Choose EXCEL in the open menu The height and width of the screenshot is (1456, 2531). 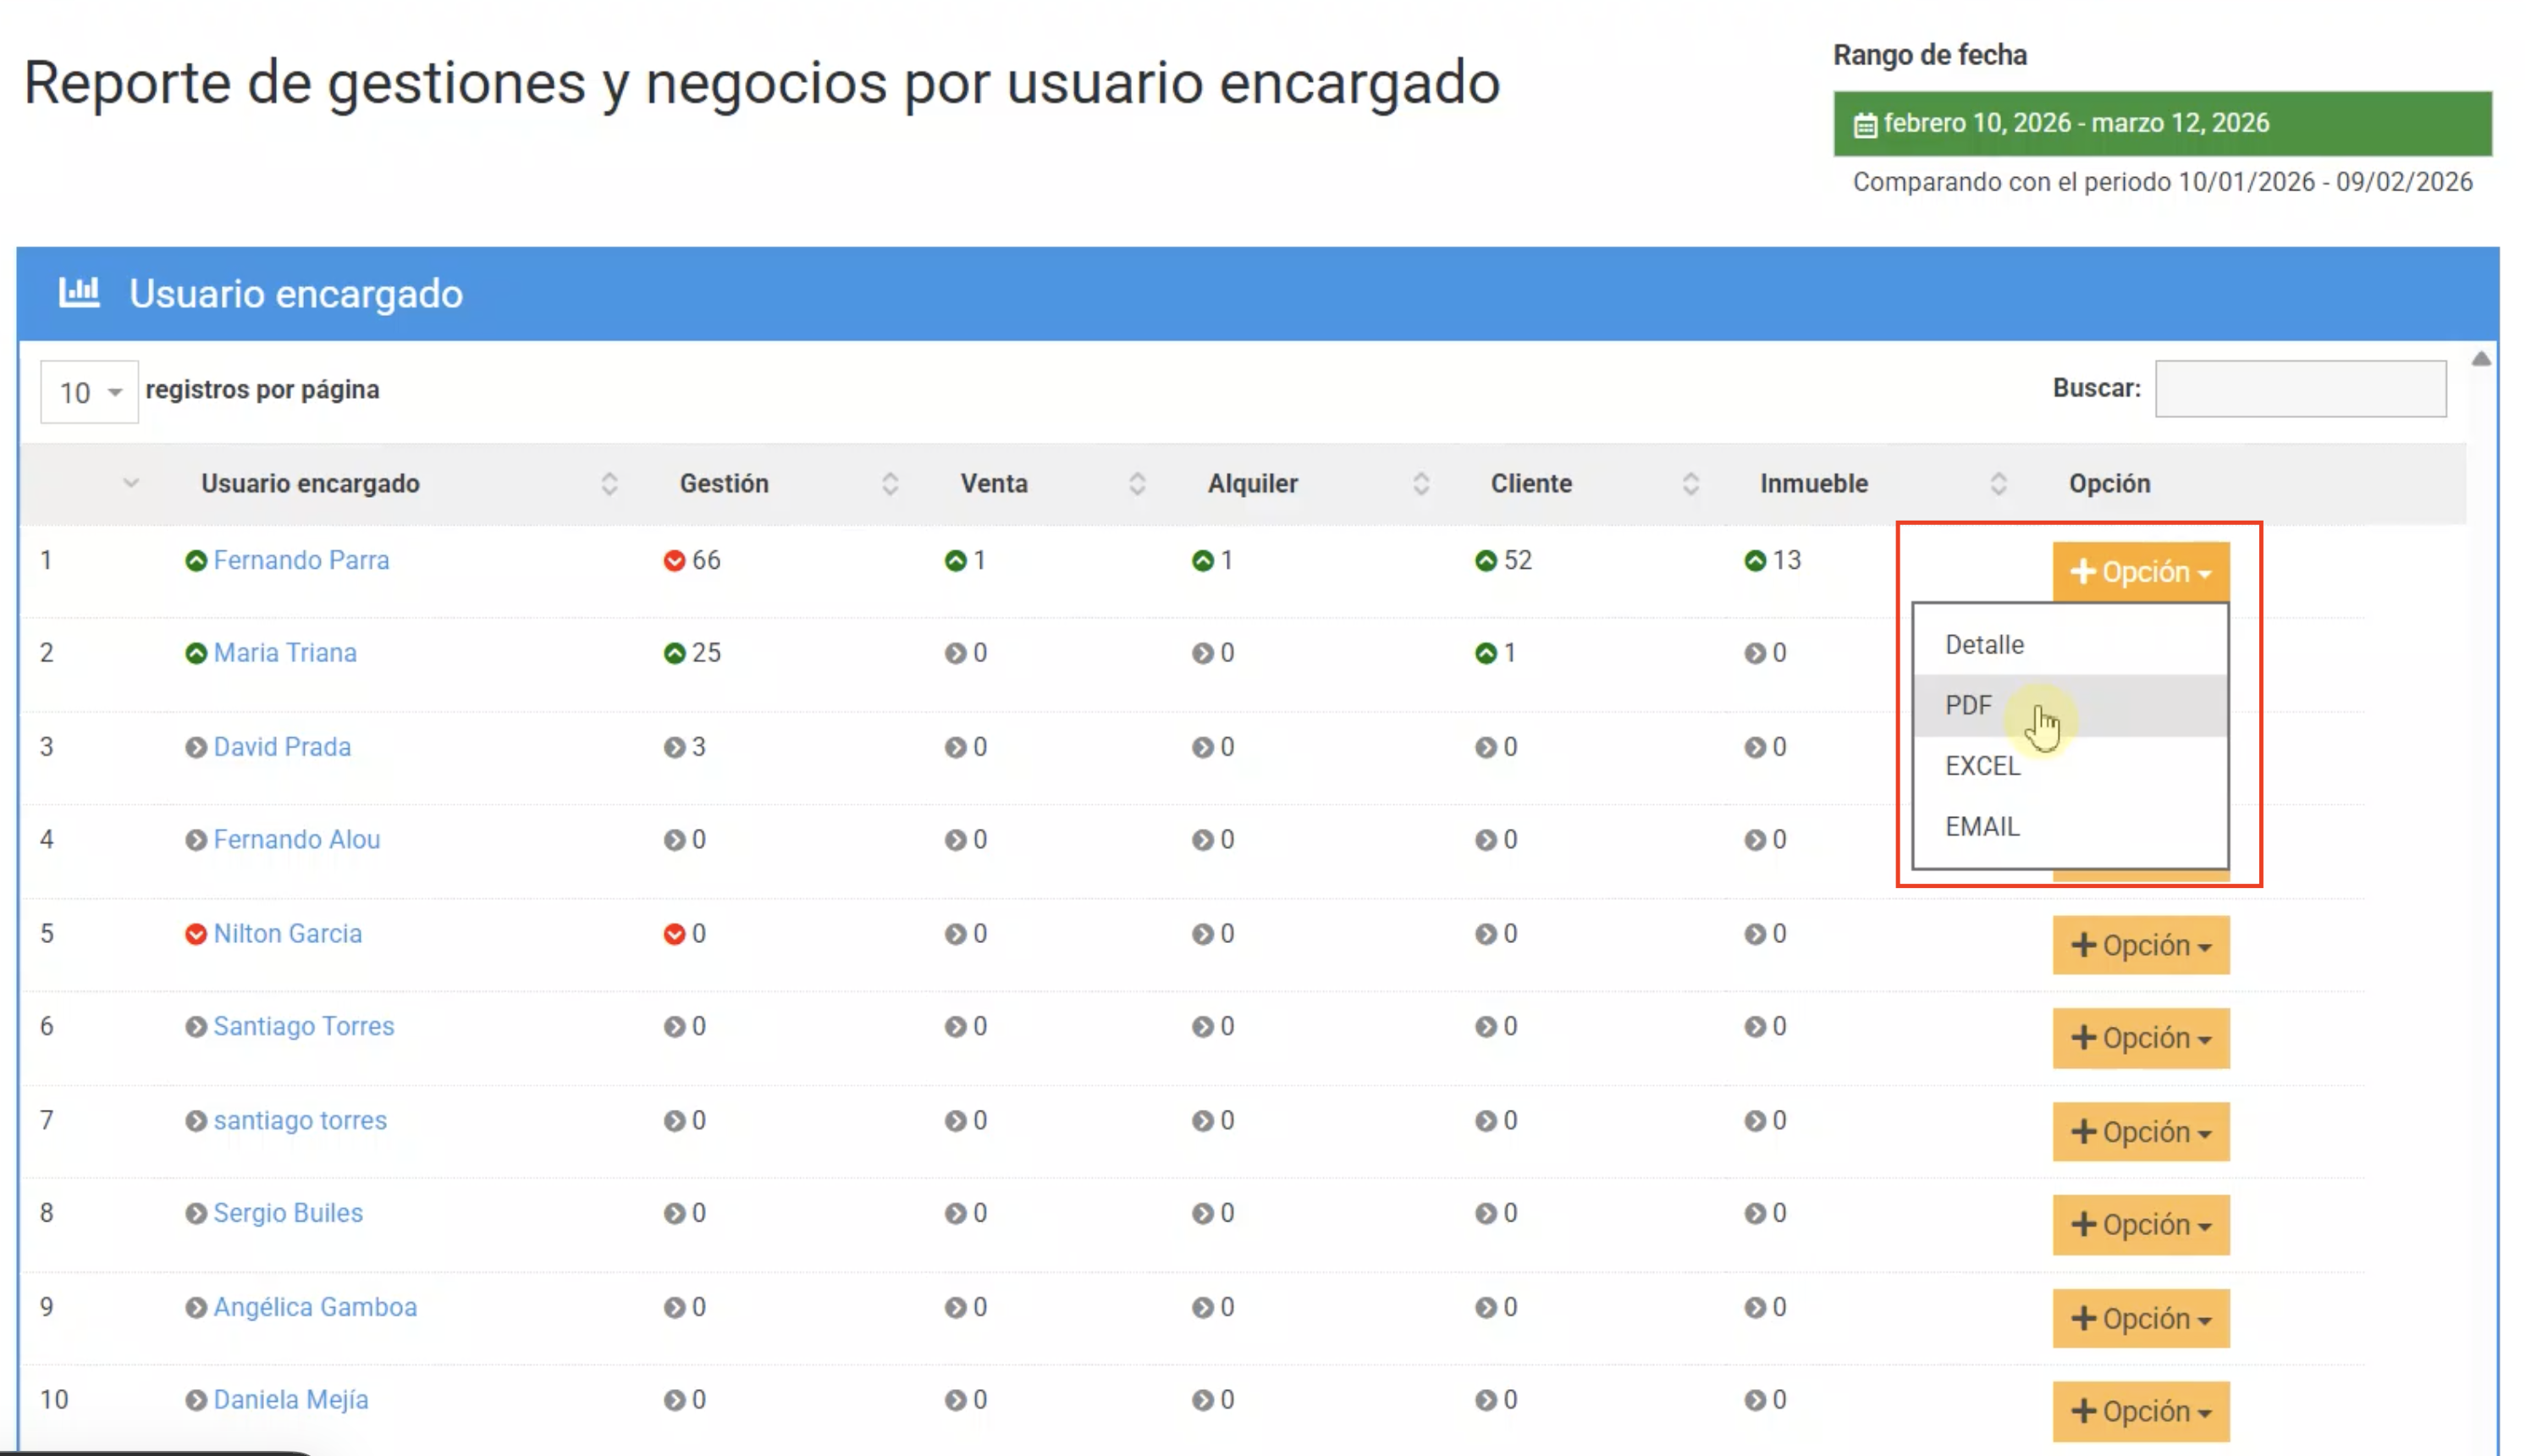click(1982, 766)
